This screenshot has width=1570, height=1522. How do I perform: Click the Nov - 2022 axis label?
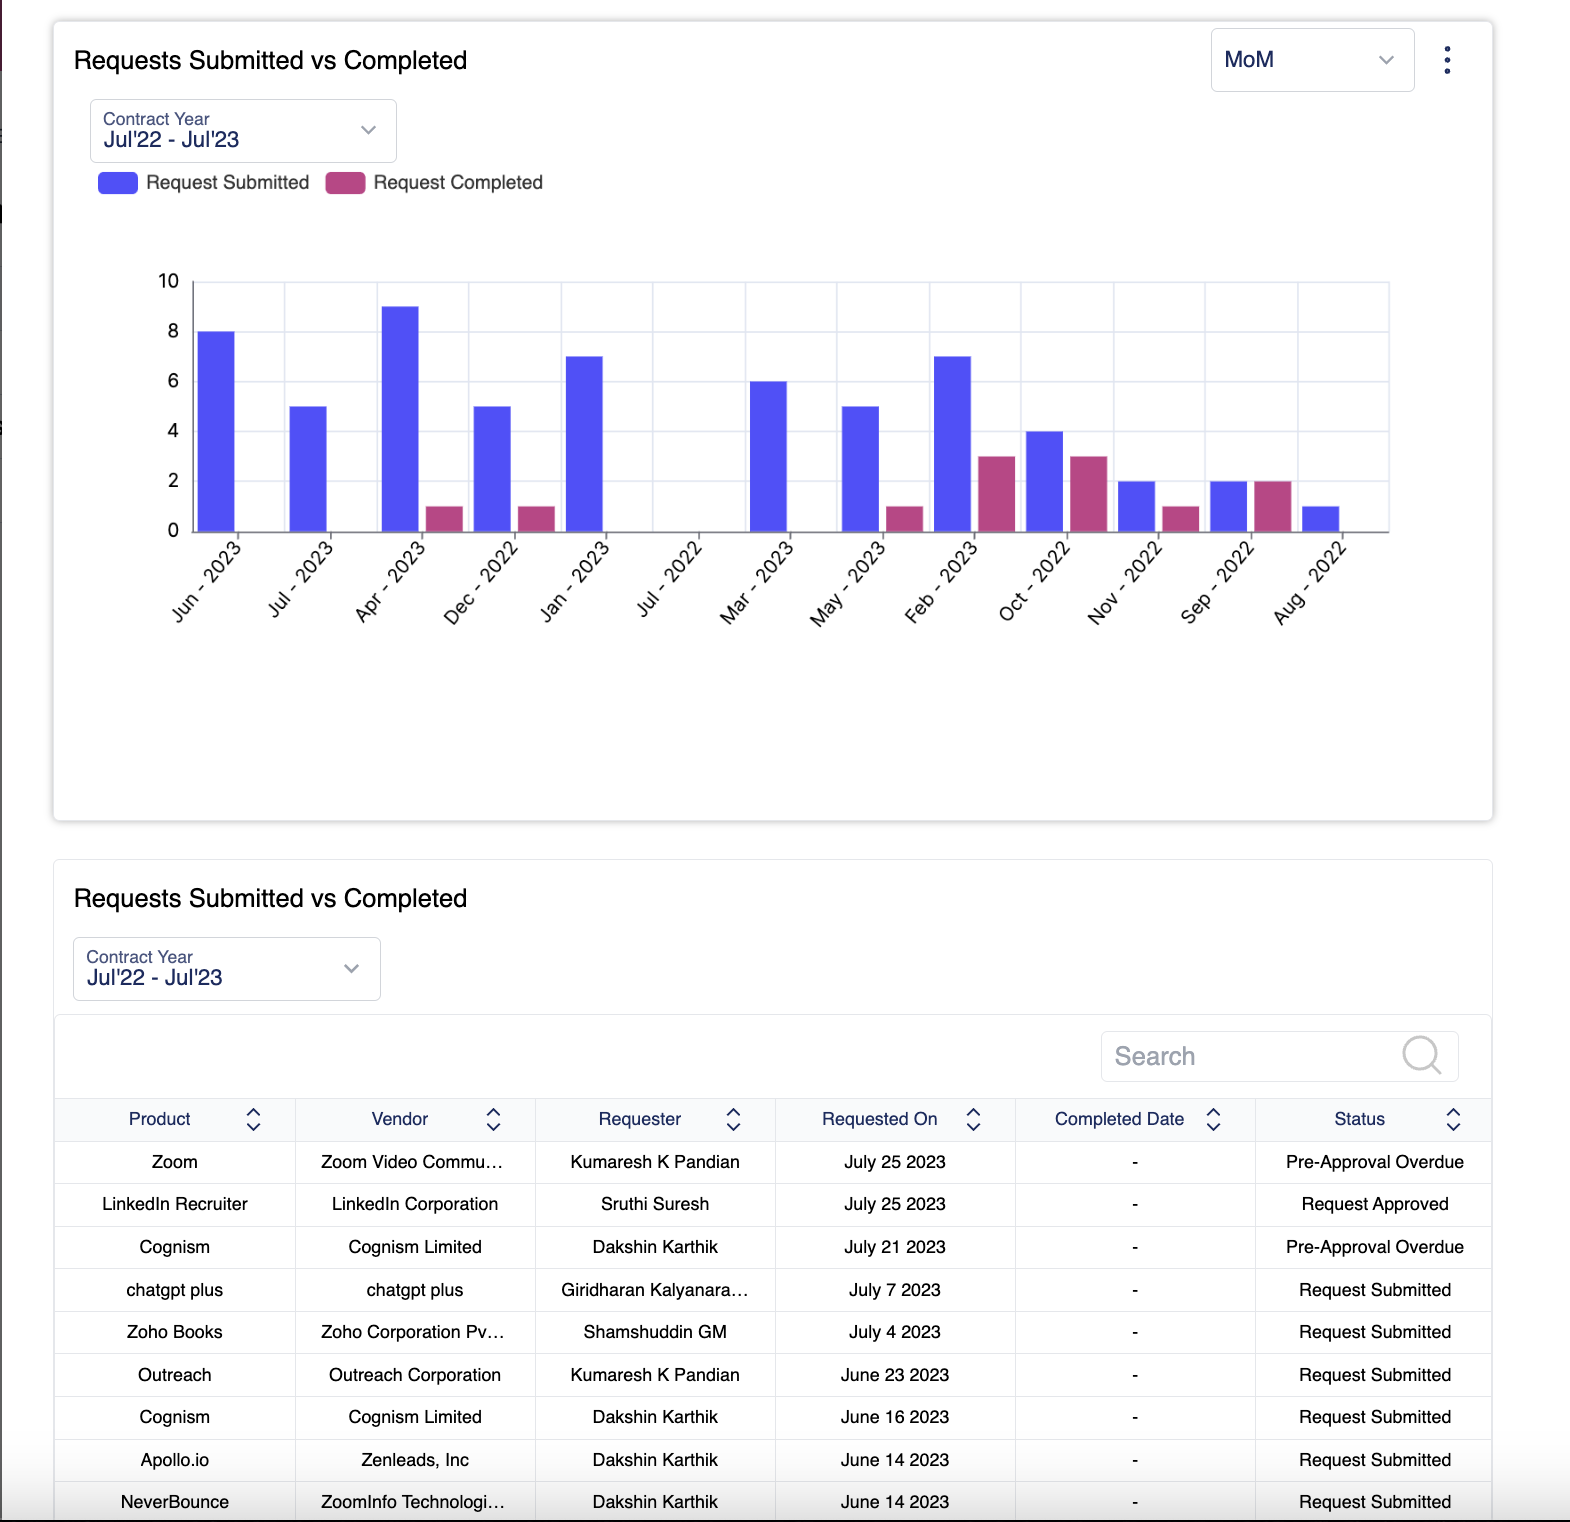click(1125, 581)
